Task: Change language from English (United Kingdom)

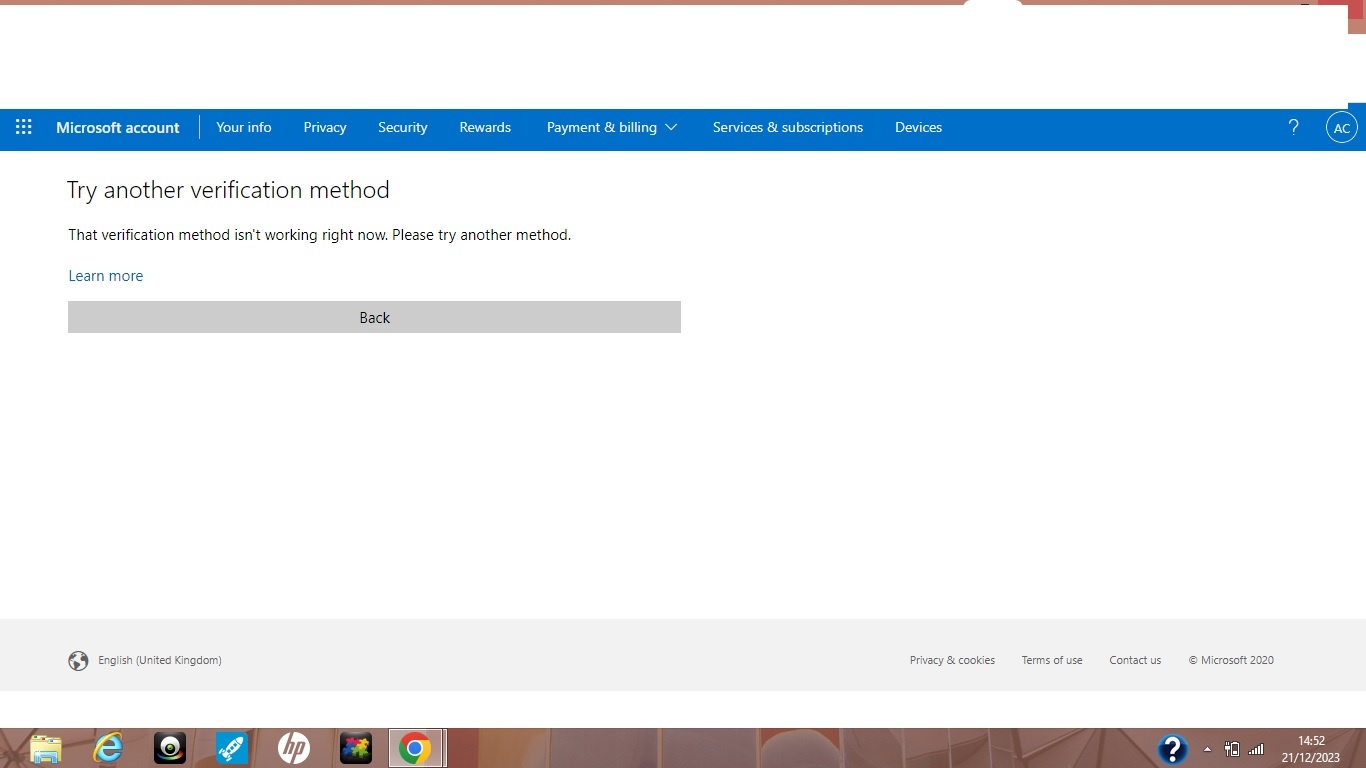Action: pyautogui.click(x=160, y=660)
